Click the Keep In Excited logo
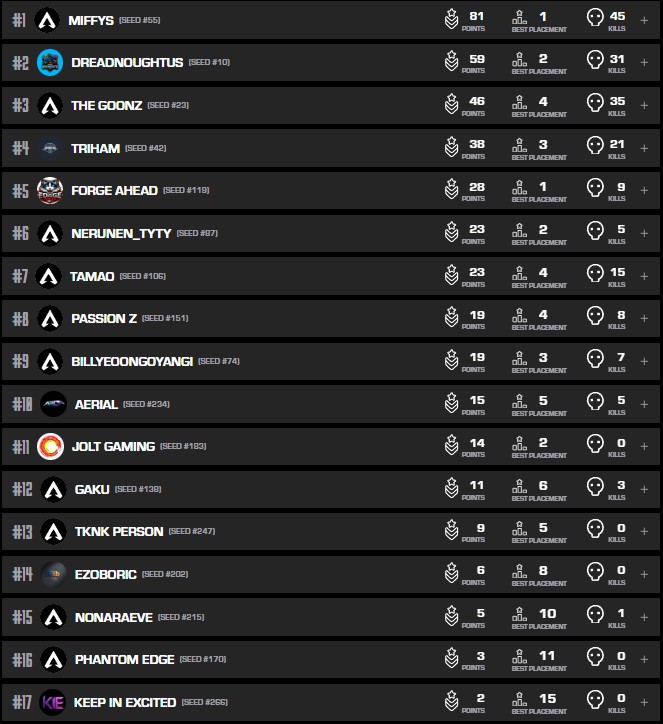 point(53,703)
